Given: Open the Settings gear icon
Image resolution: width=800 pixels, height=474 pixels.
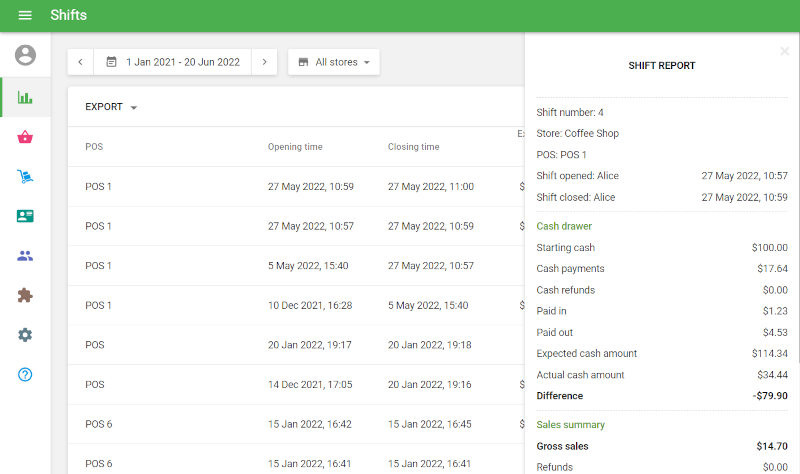Looking at the screenshot, I should click(25, 335).
